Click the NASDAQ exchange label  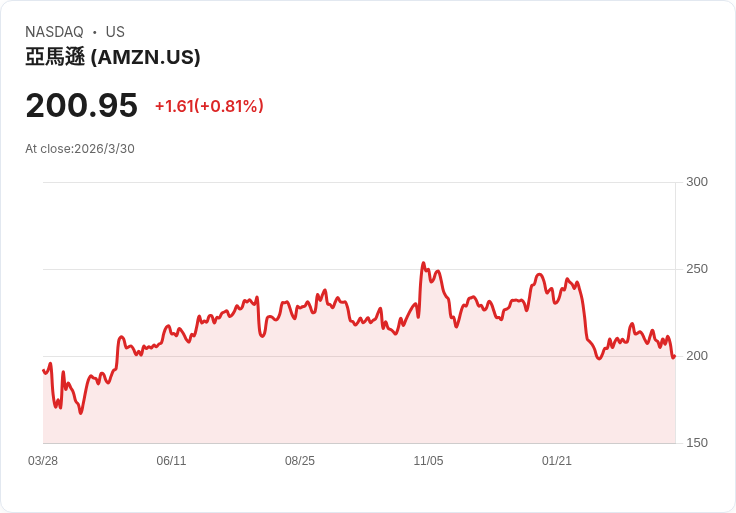[x=54, y=32]
